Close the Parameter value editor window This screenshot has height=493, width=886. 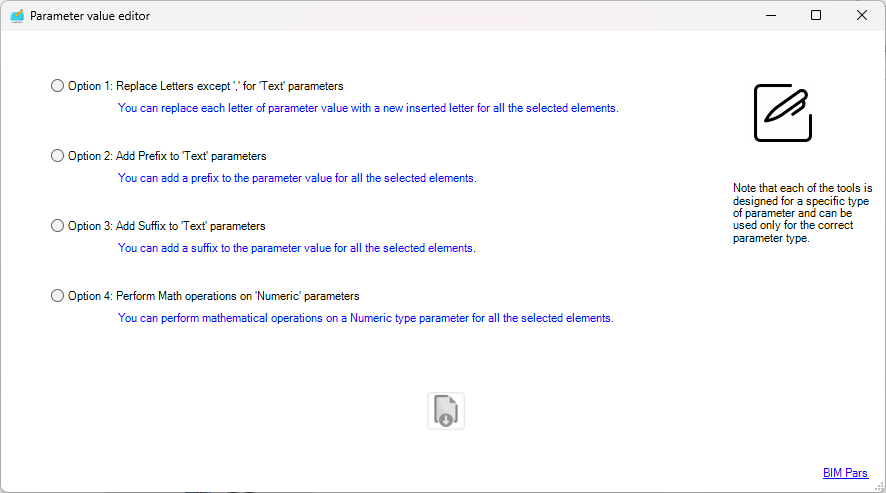(861, 16)
